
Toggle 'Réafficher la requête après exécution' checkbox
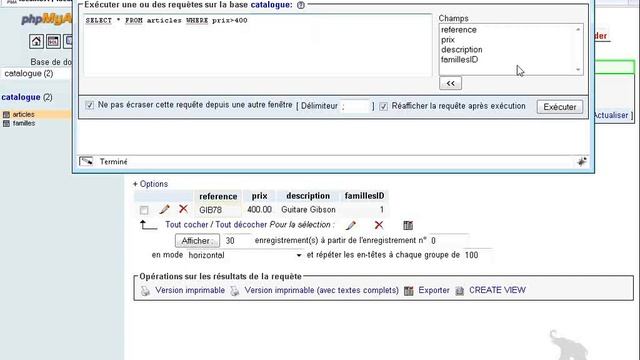[x=383, y=106]
